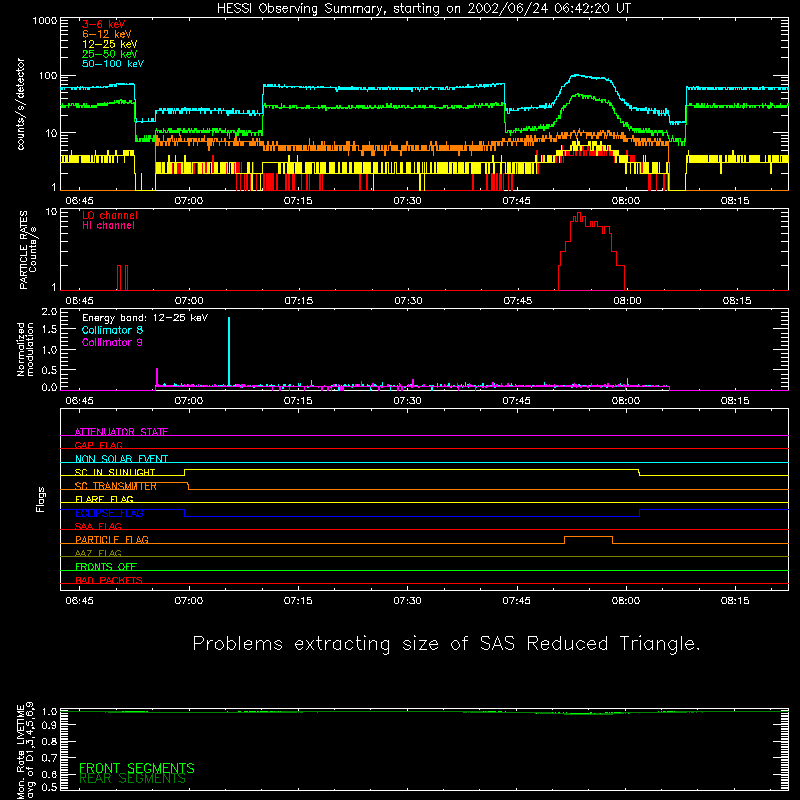The height and width of the screenshot is (800, 800).
Task: Click the 07:30 tick label under the flags plot
Action: coord(407,601)
